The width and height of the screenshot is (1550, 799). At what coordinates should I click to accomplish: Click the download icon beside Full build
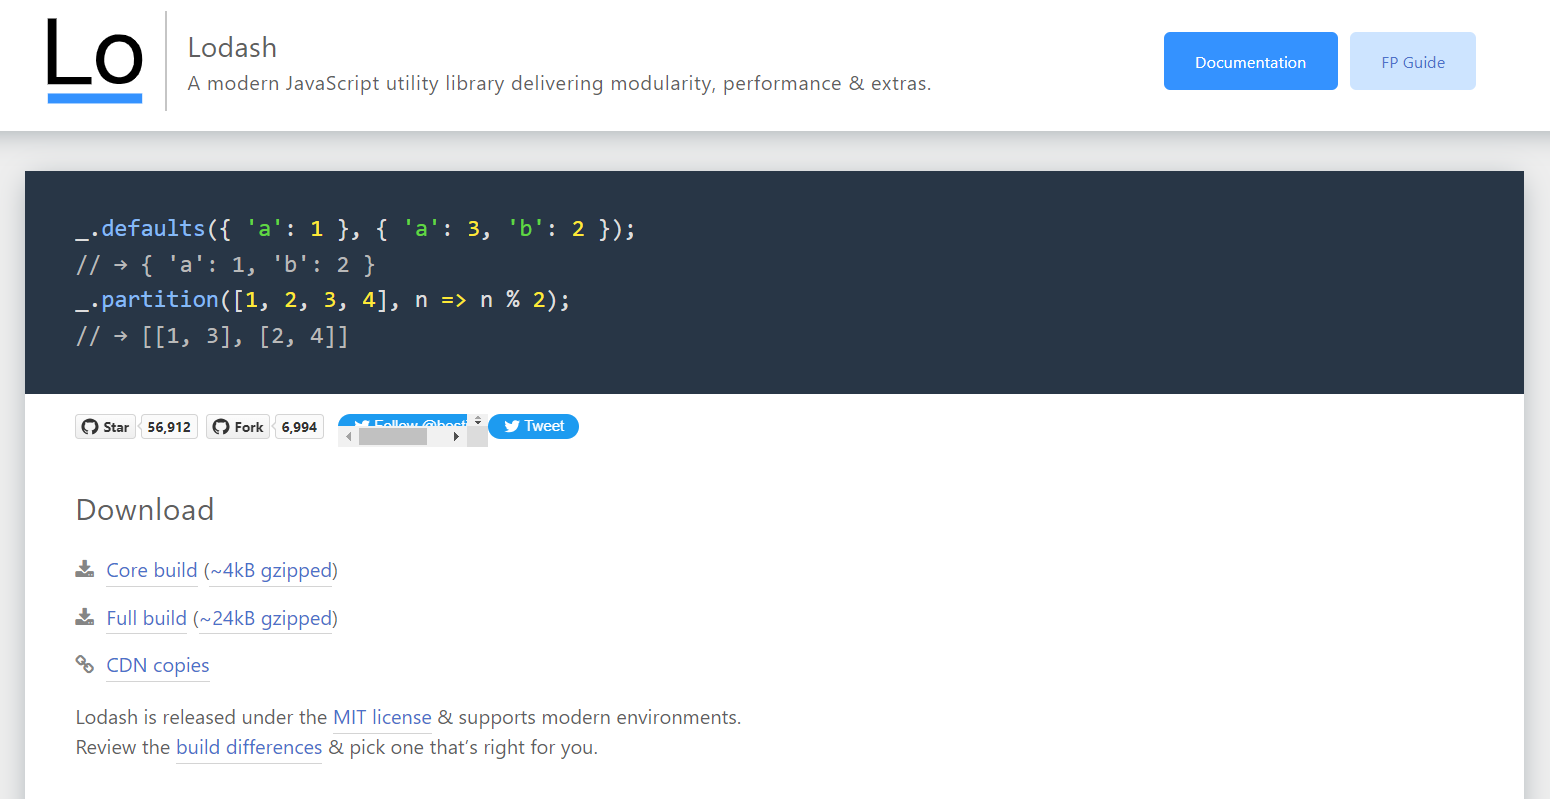tap(85, 617)
